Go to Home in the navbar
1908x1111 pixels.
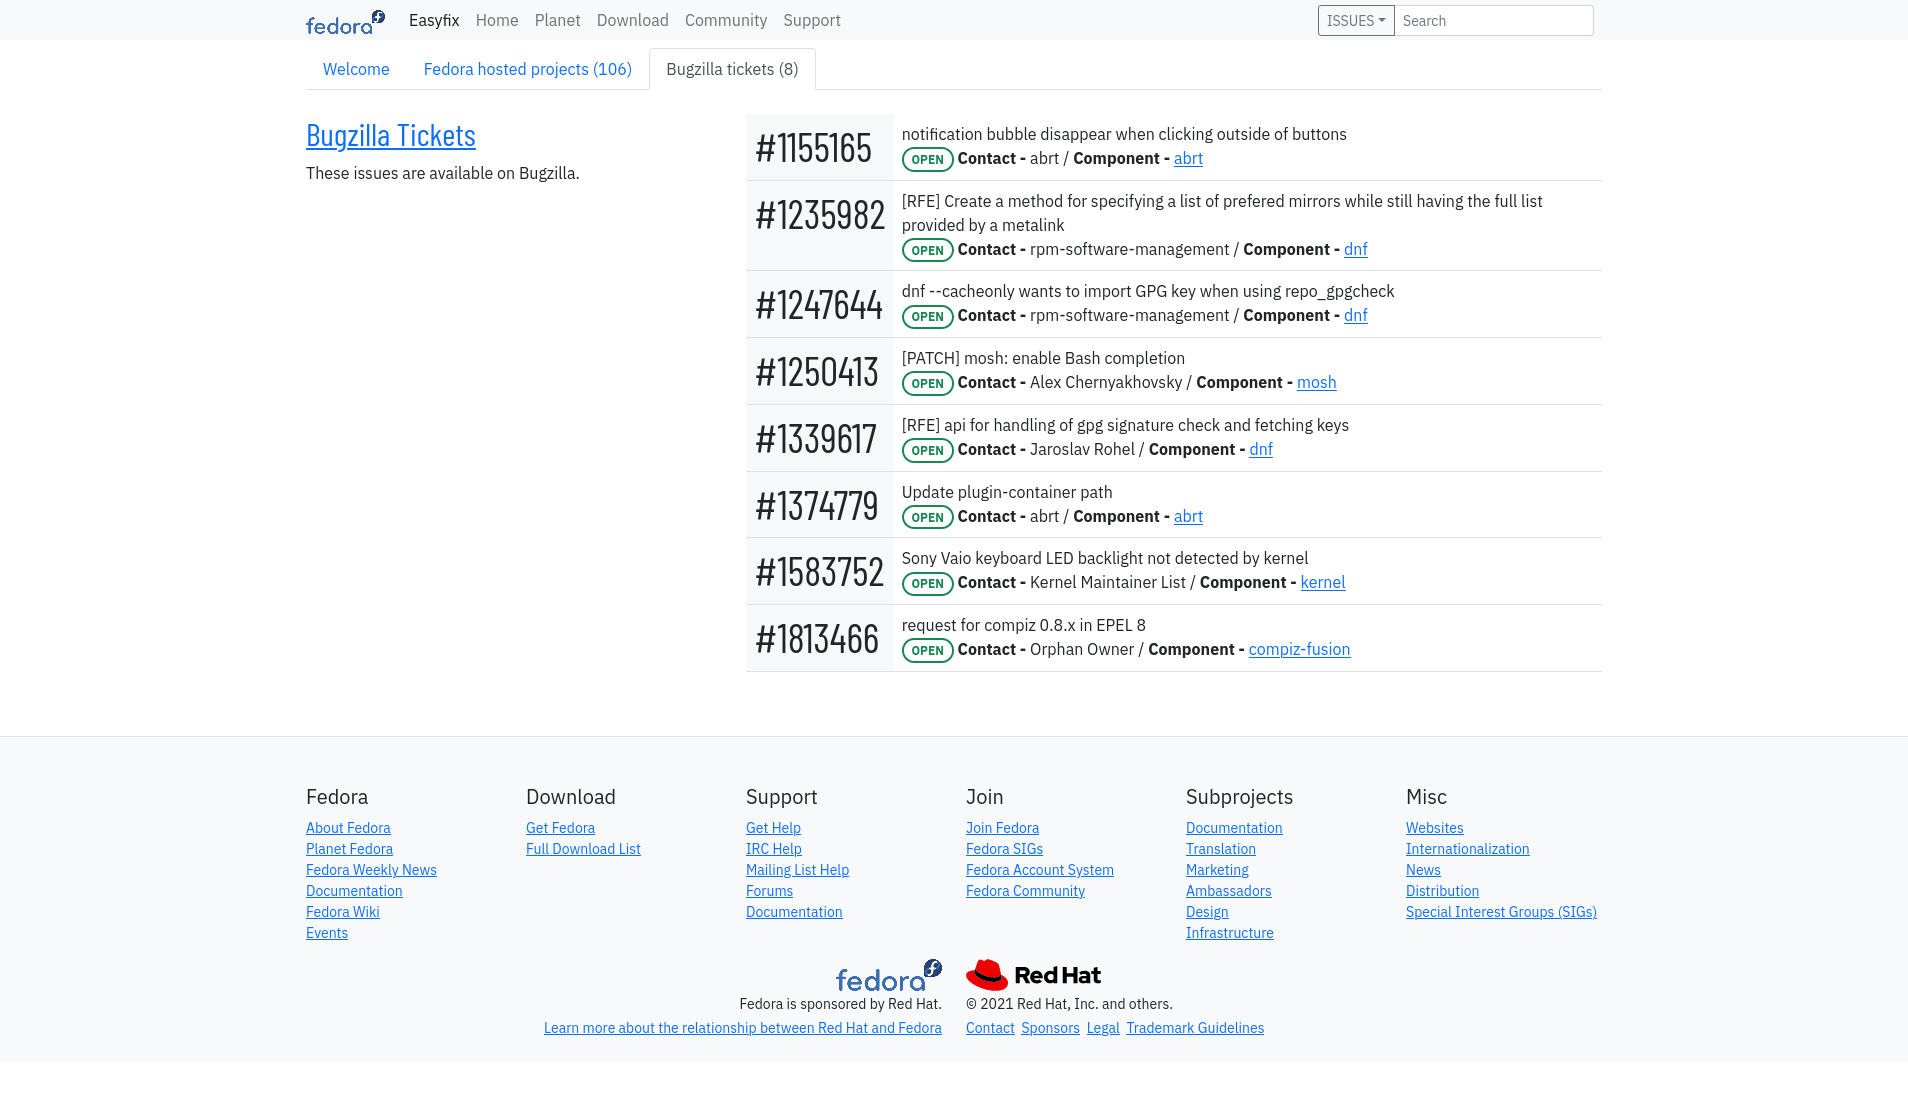click(x=497, y=20)
